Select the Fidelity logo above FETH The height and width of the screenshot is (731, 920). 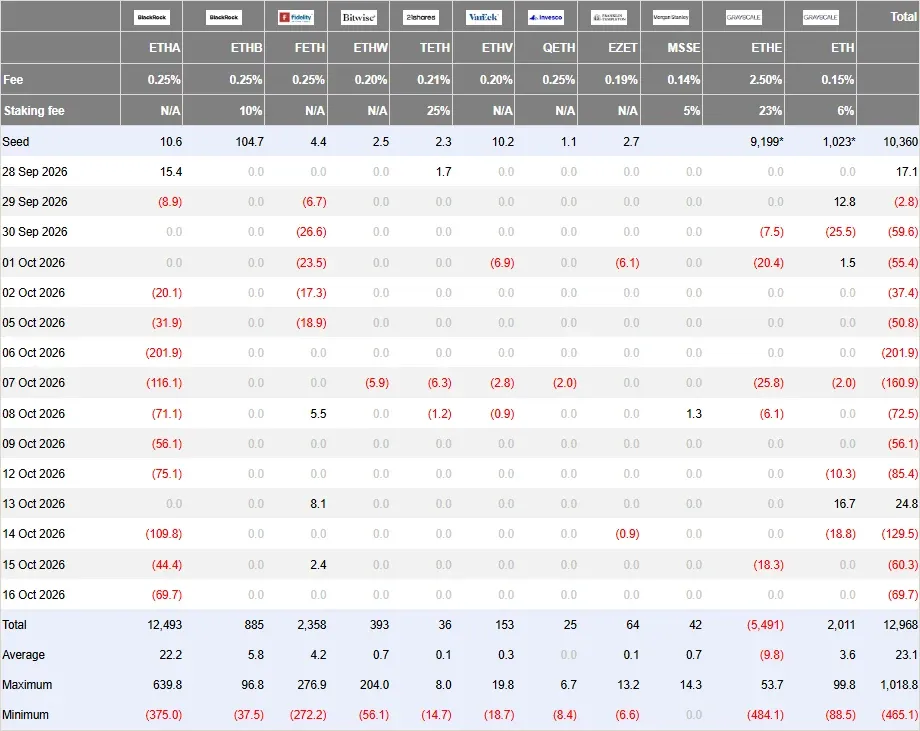[x=296, y=17]
